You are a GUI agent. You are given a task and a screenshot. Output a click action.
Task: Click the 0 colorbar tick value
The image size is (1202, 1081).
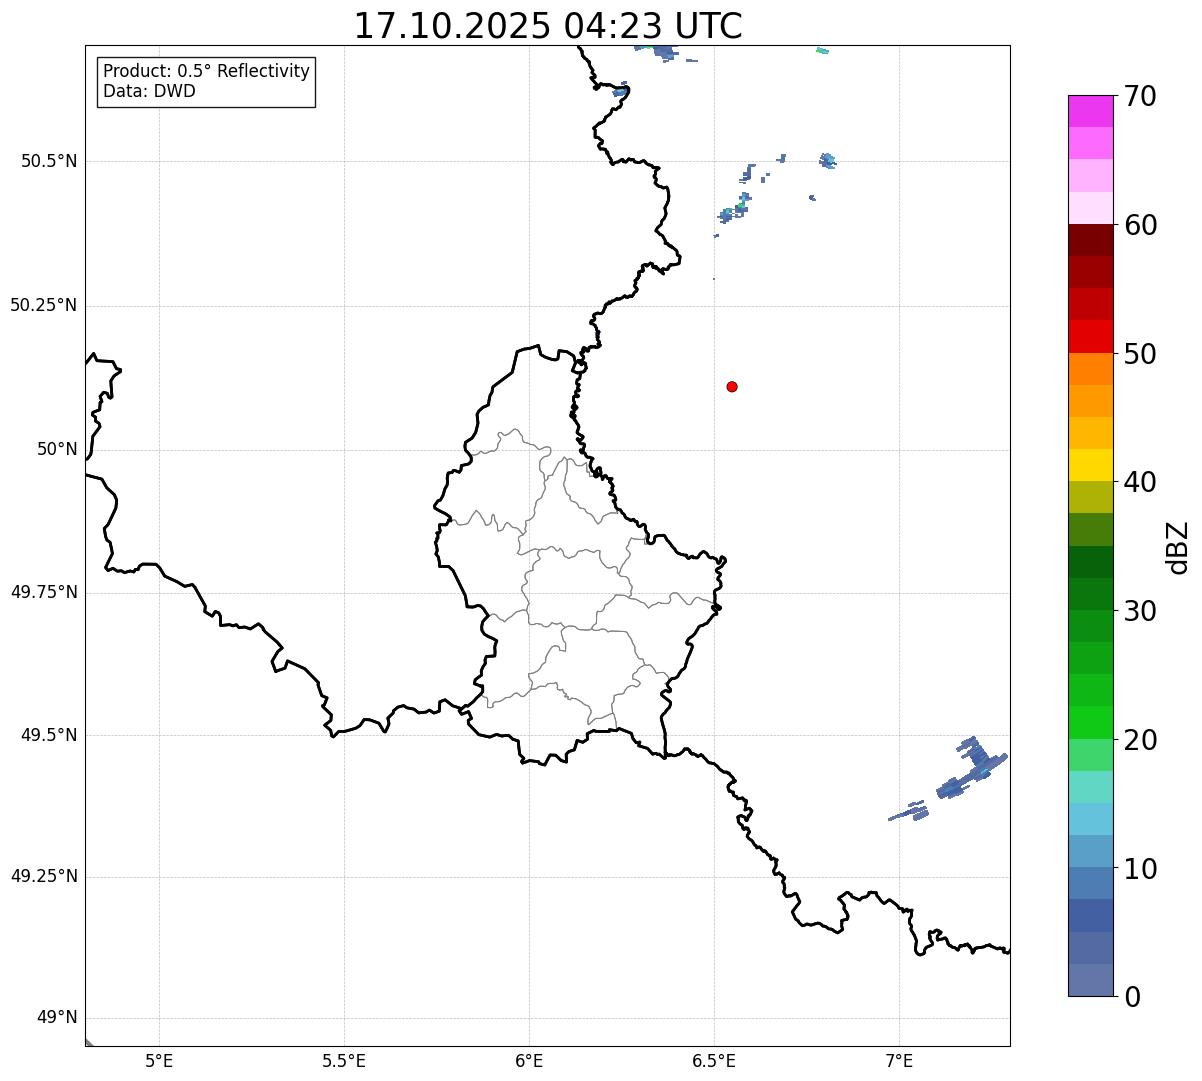pos(1132,997)
